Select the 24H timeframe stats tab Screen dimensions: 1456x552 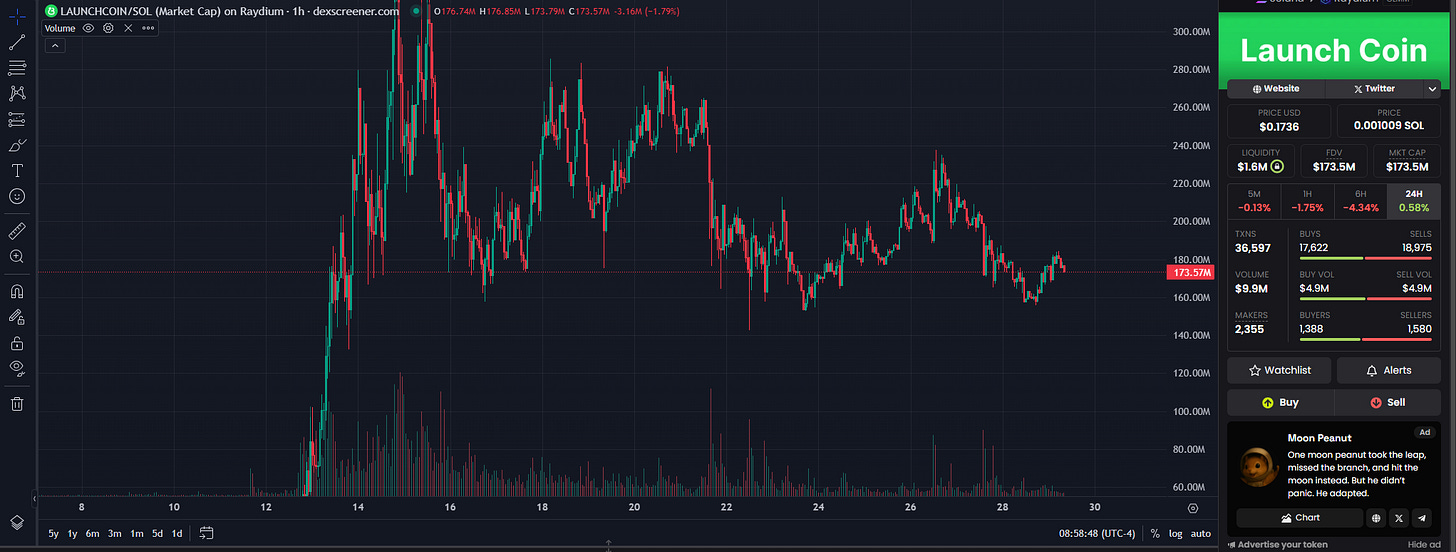click(1413, 201)
